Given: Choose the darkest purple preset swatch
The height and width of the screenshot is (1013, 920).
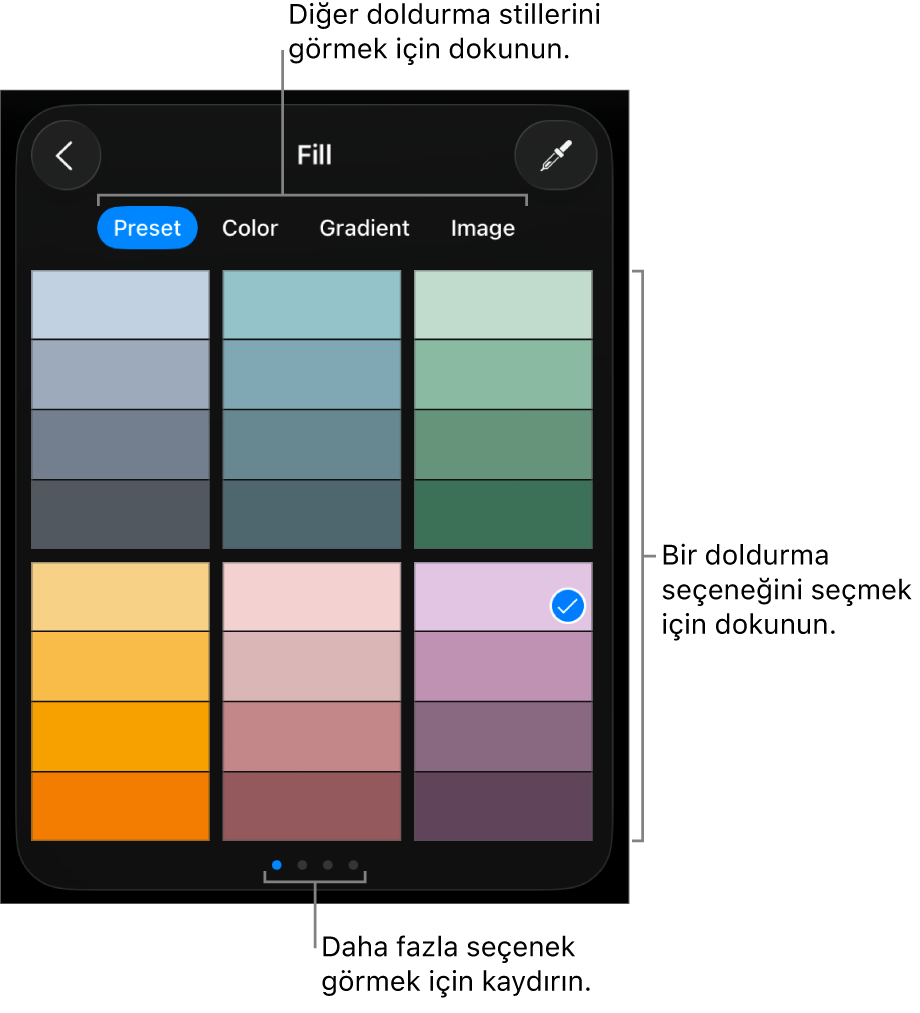Looking at the screenshot, I should (503, 806).
